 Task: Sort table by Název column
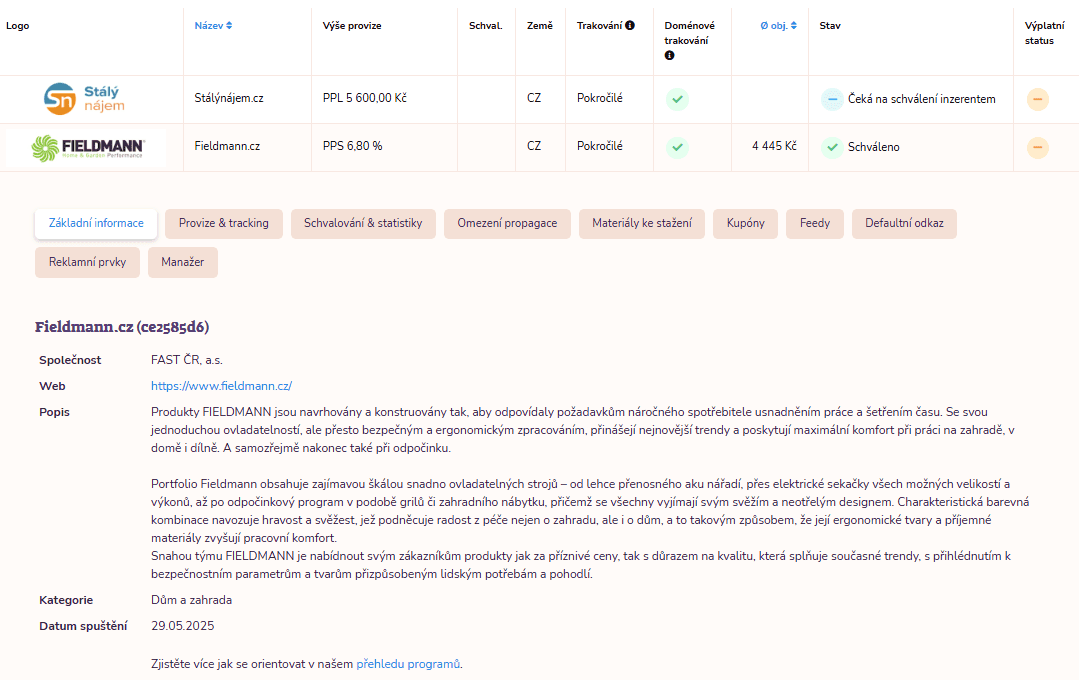213,25
